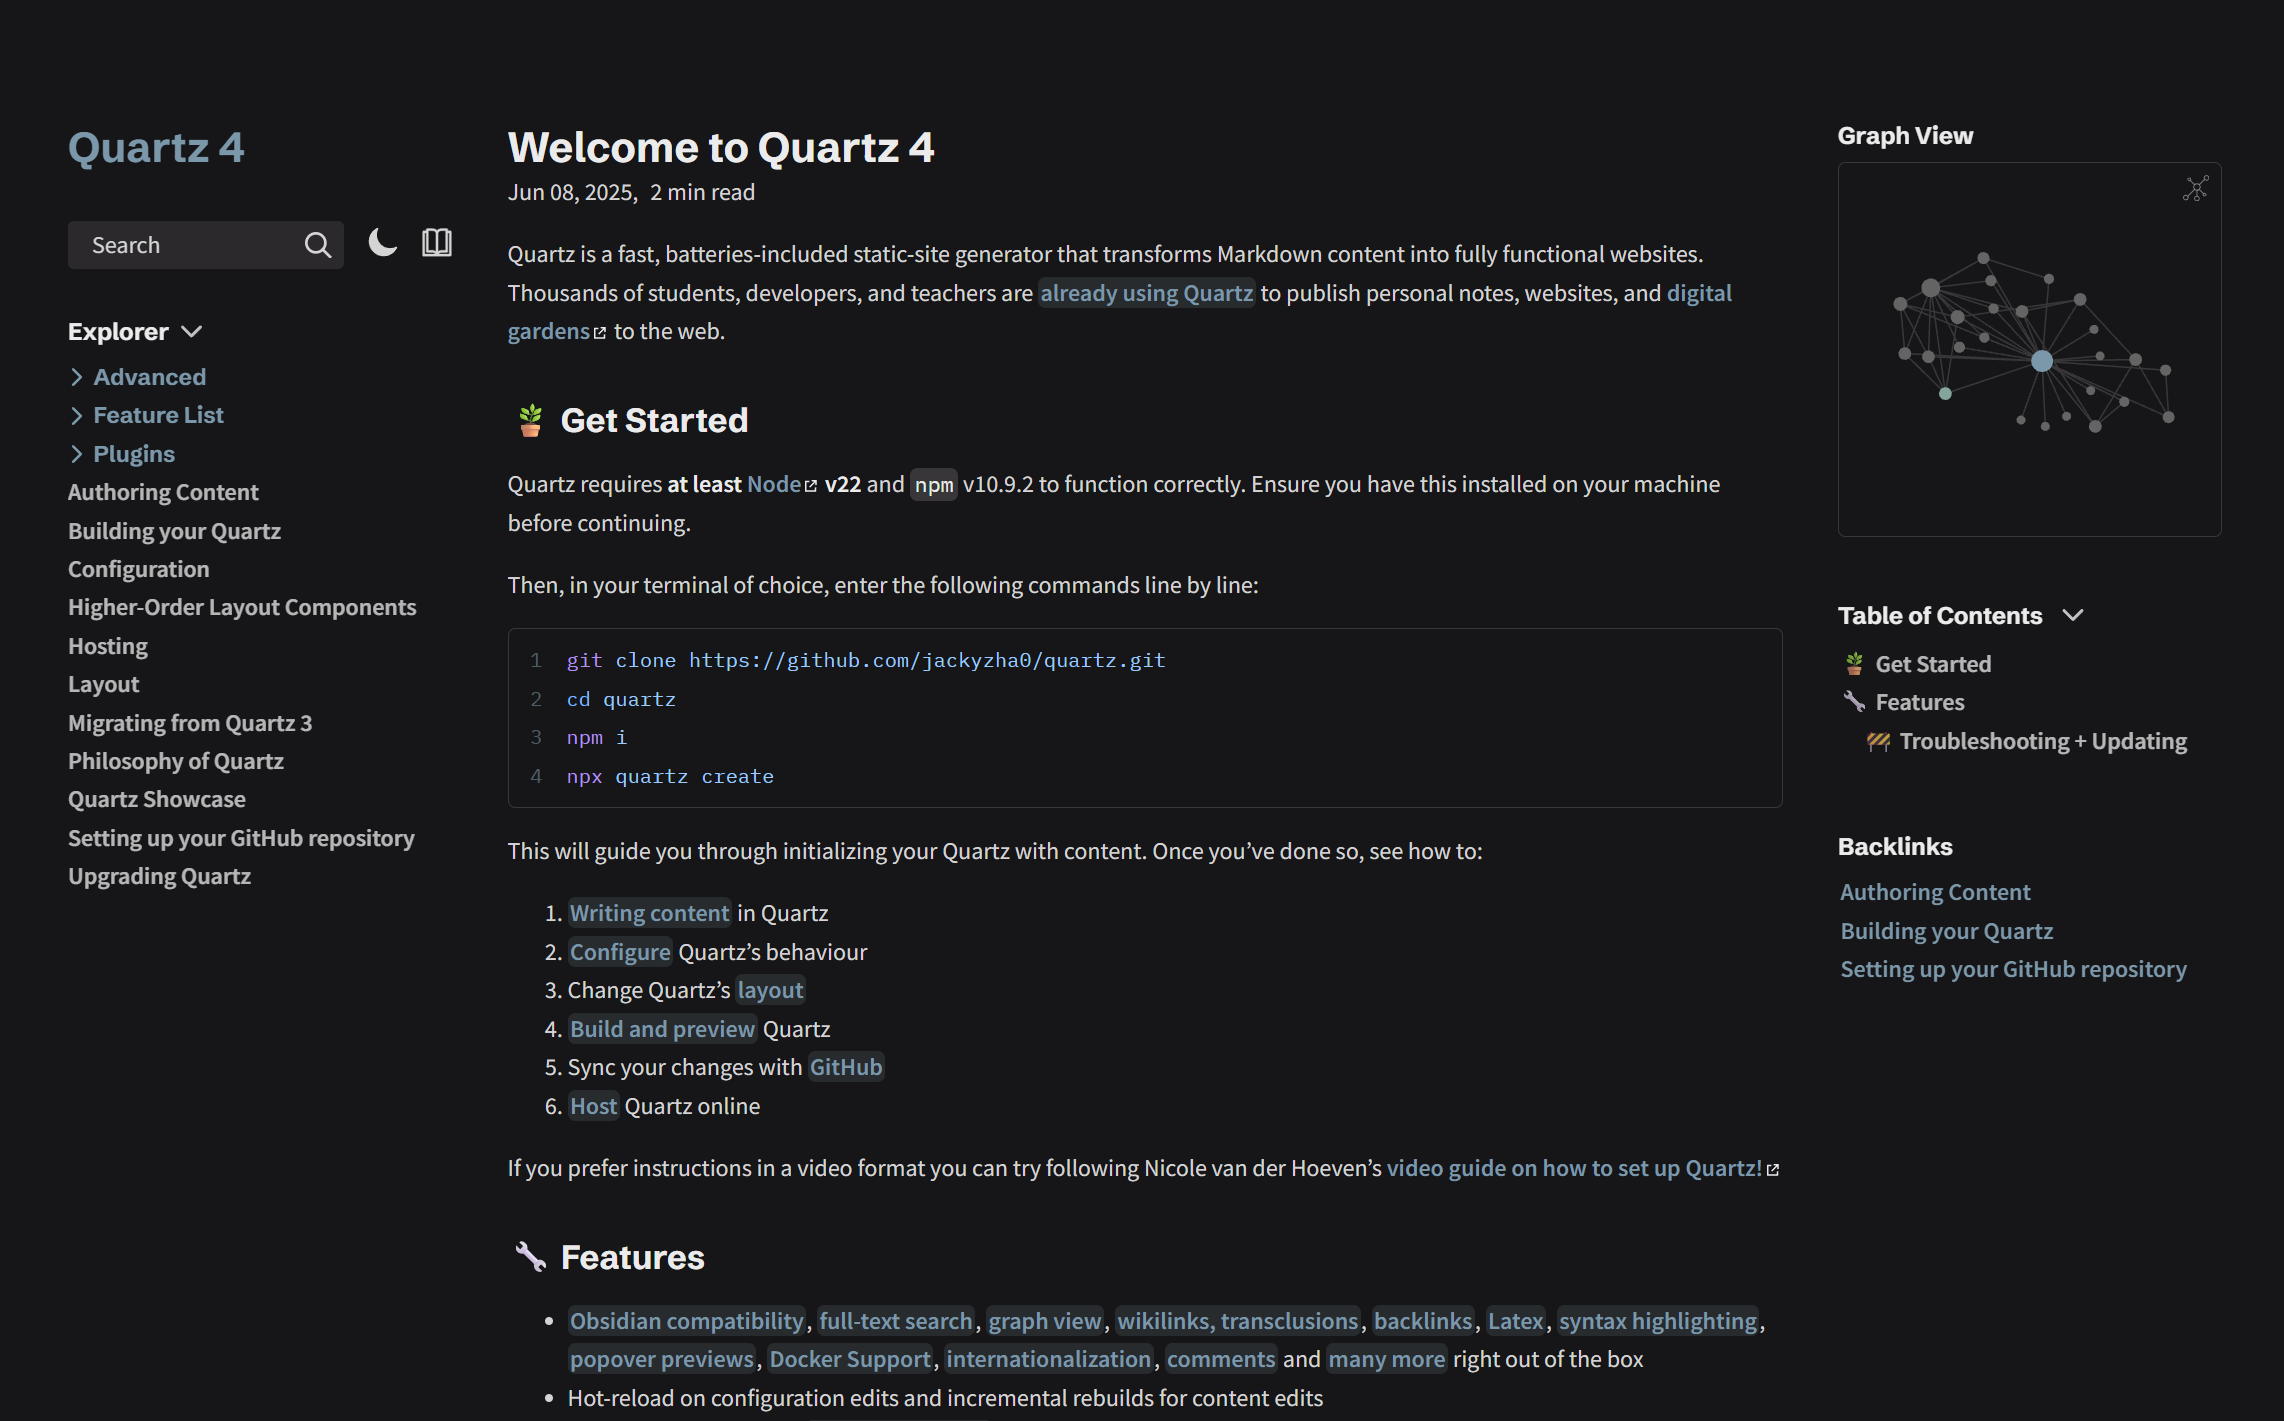Open Higher-Order Layout Components page

[x=242, y=607]
